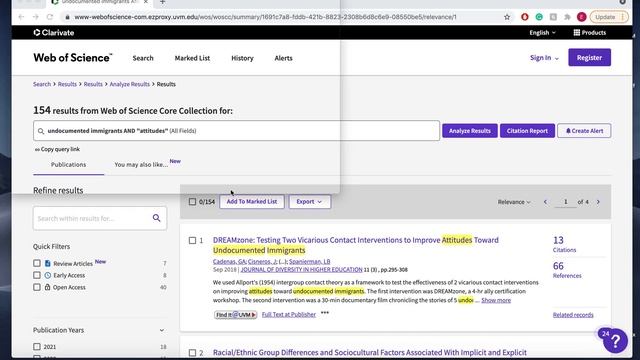Image resolution: width=640 pixels, height=360 pixels.
Task: Select checkbox for result 2
Action: 192,353
